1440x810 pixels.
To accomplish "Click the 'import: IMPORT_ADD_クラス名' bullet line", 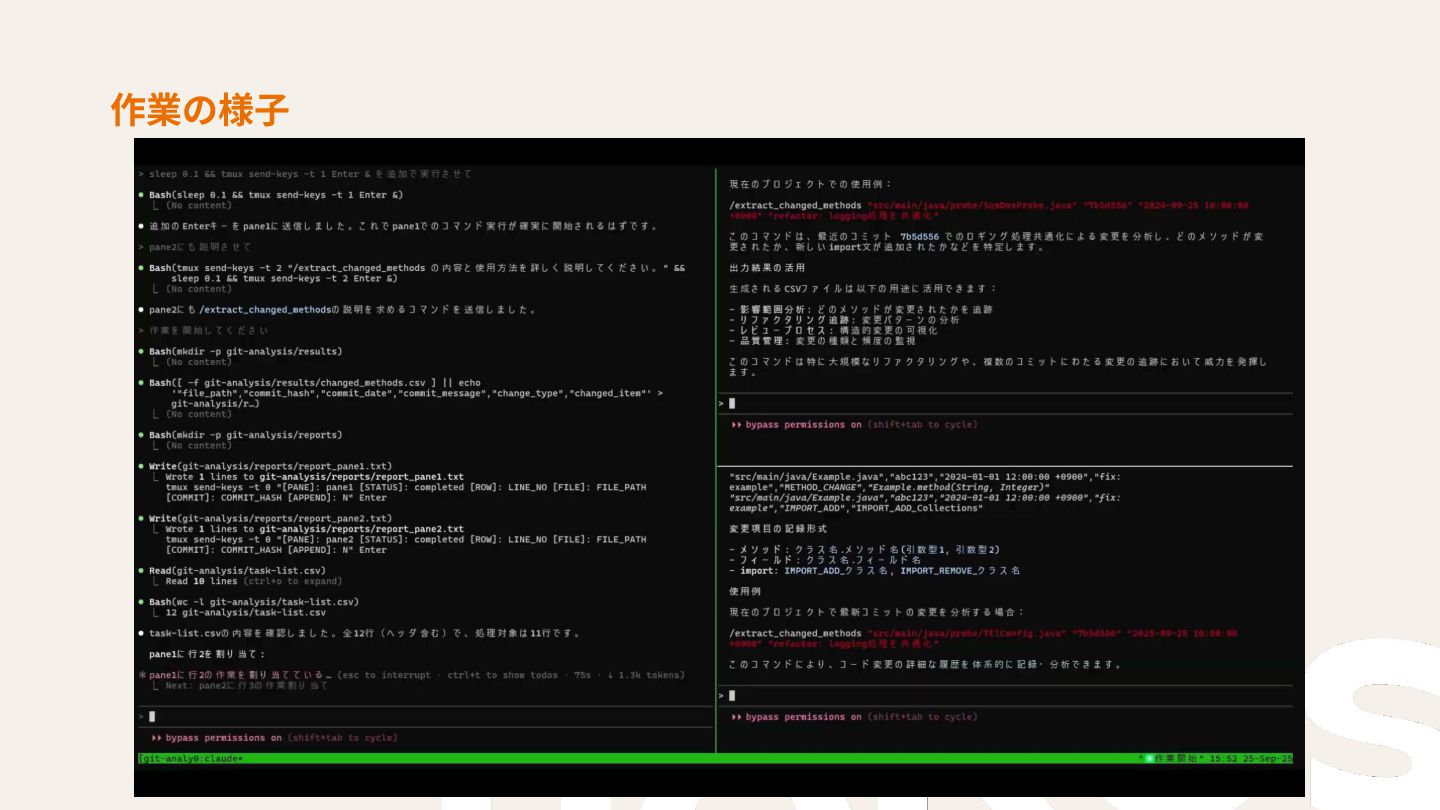I will [875, 570].
